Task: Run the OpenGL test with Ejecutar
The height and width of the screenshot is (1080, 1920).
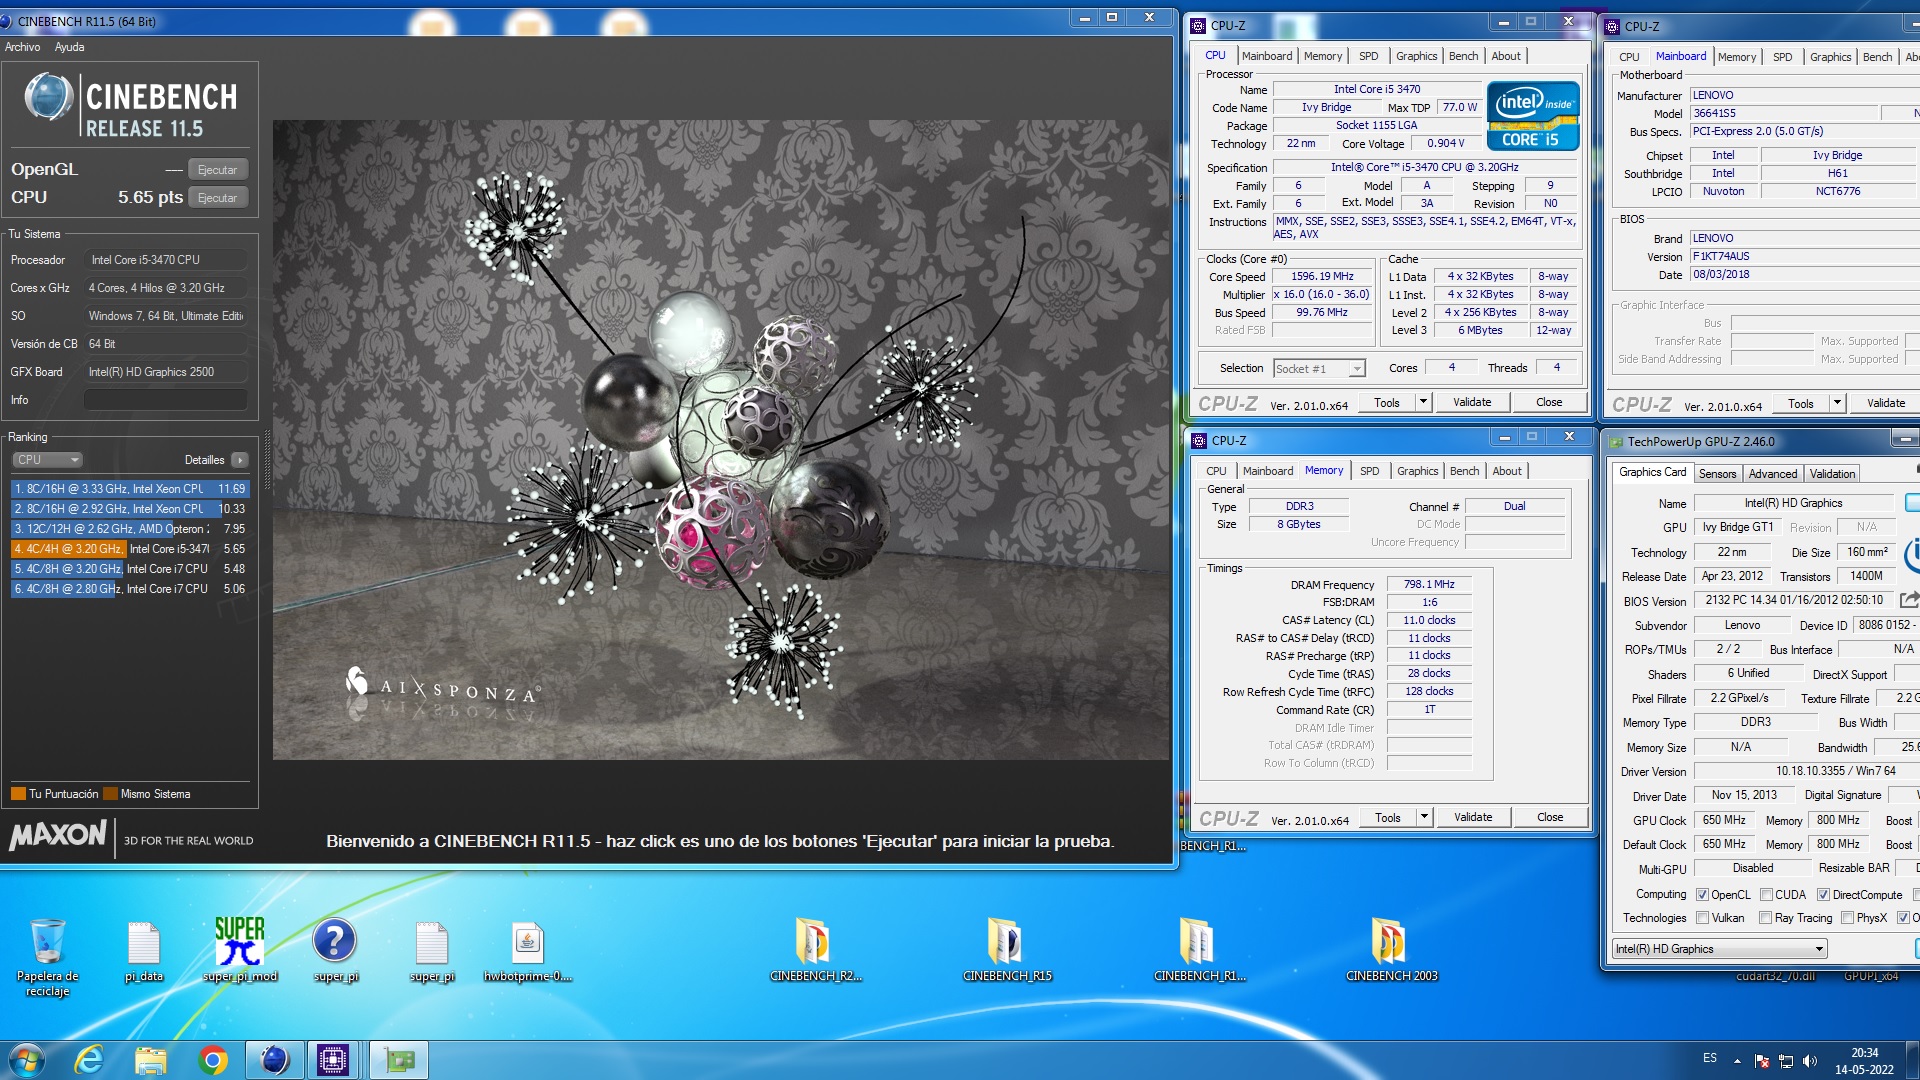Action: point(217,170)
